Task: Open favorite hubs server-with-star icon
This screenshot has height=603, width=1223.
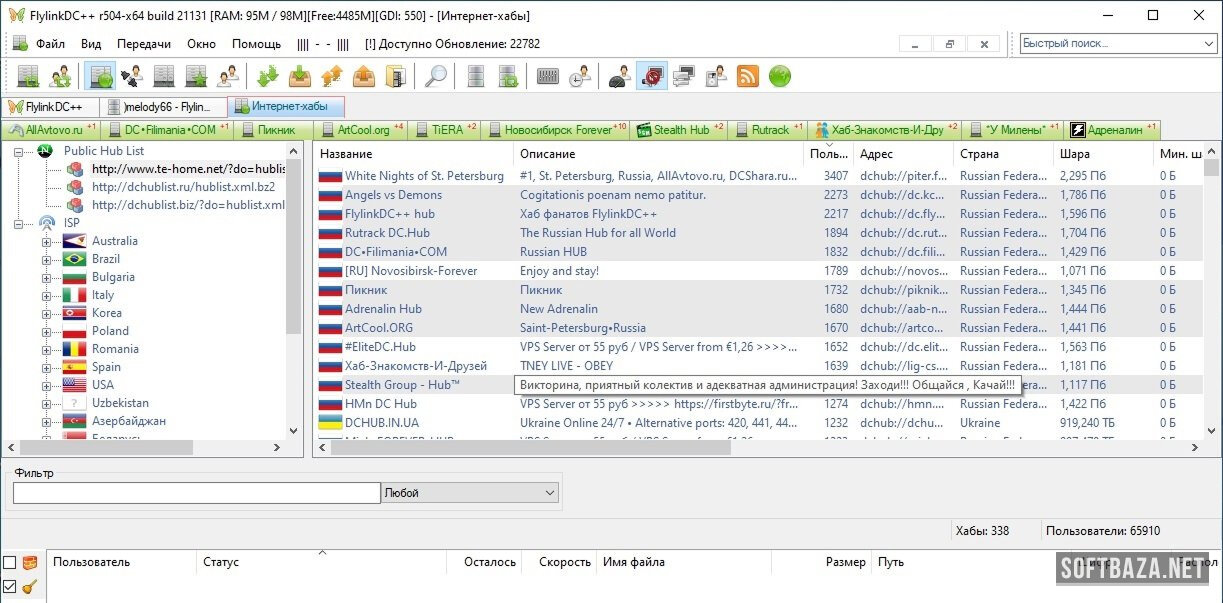Action: click(x=196, y=76)
